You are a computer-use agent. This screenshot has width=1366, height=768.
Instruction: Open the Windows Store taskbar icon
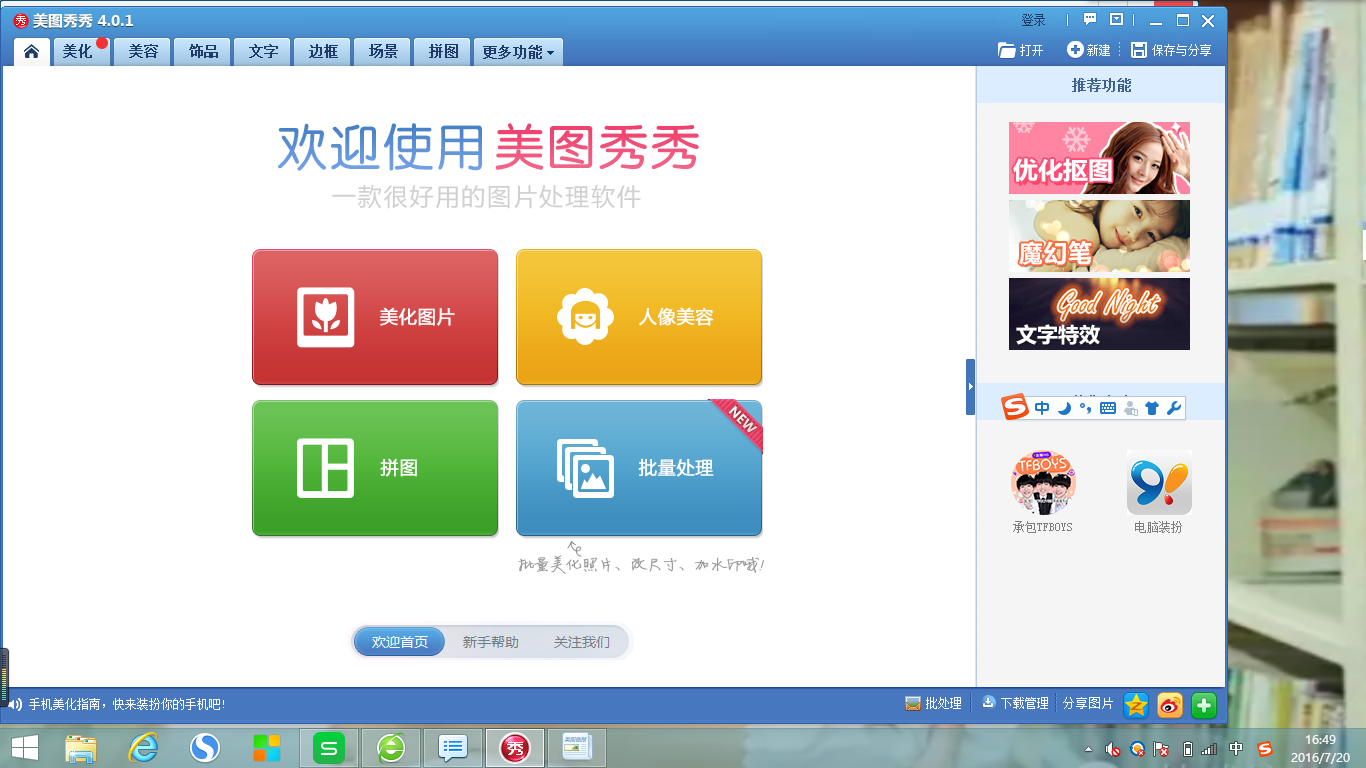point(267,748)
